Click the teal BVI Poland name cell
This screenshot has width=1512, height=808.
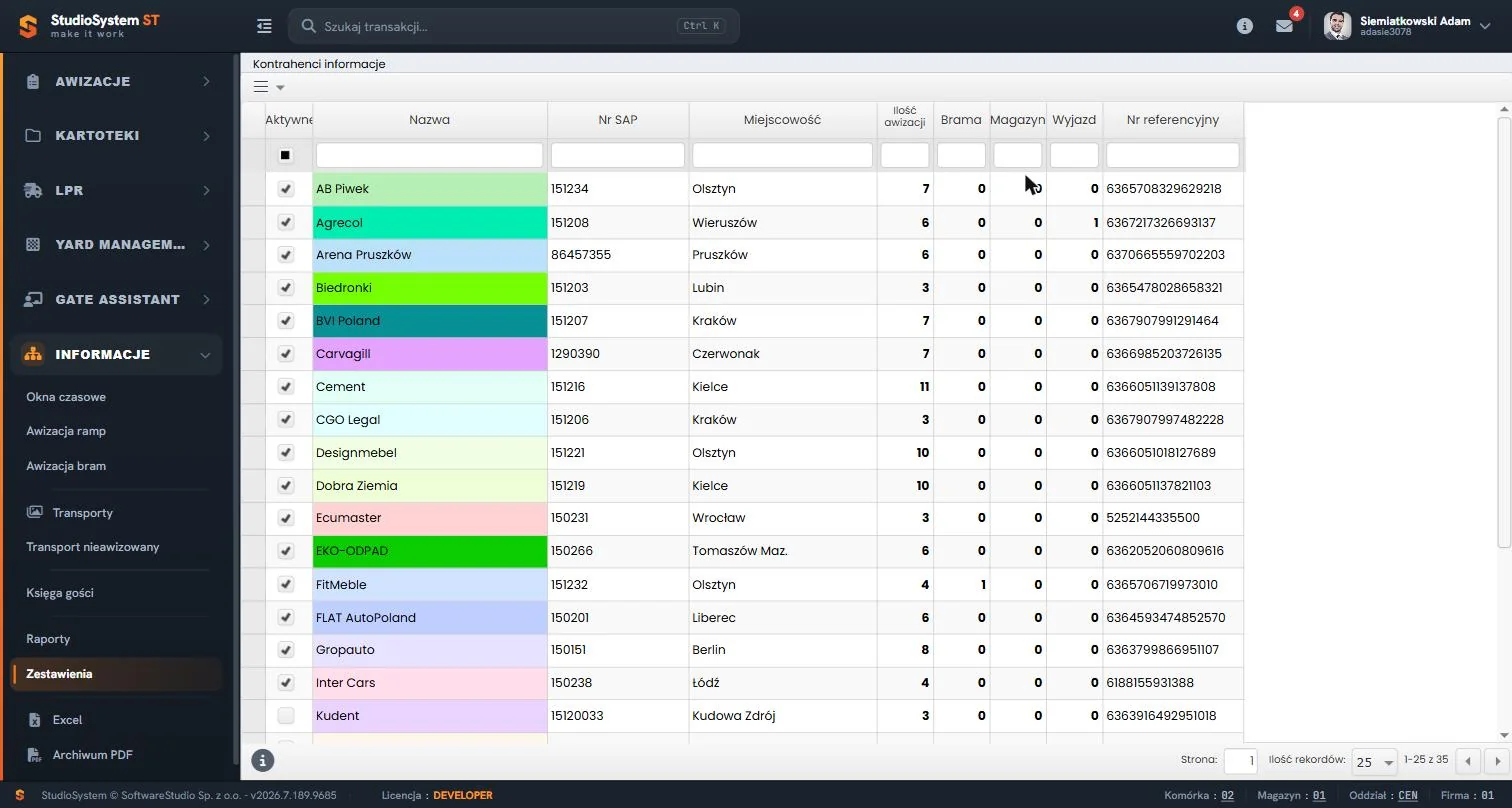click(x=430, y=321)
